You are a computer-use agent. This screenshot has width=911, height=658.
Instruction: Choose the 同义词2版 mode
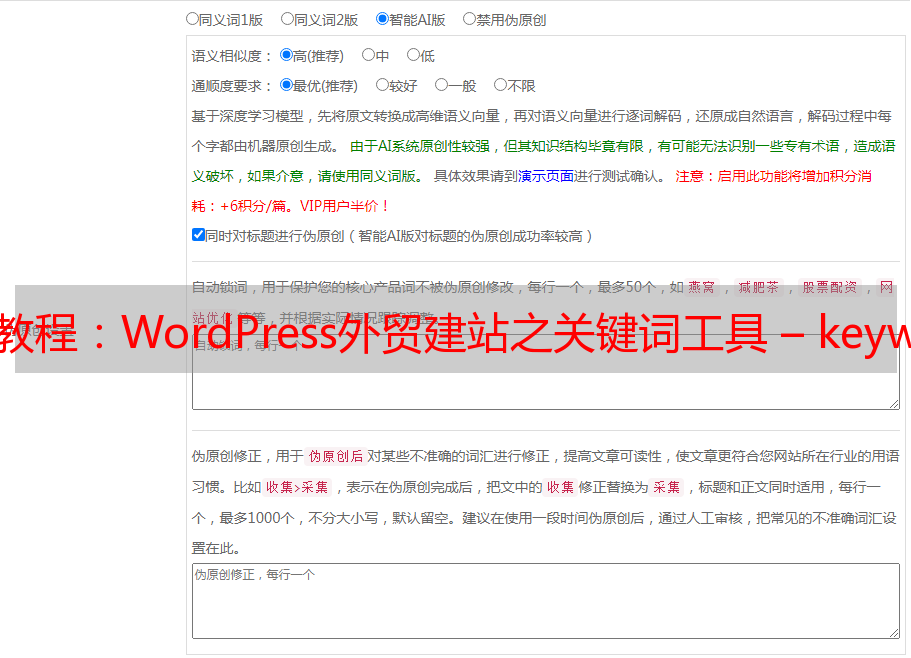287,18
